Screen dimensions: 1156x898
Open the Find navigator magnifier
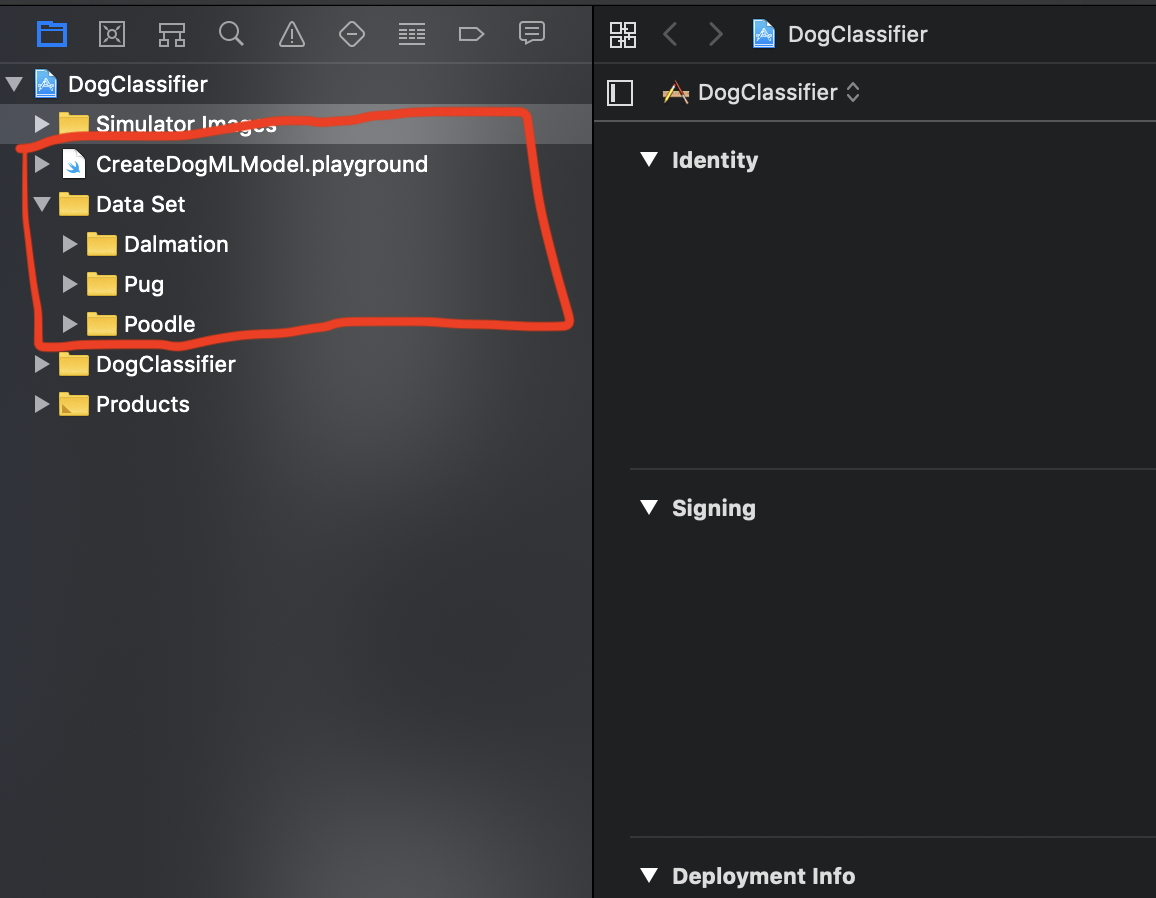pyautogui.click(x=231, y=34)
